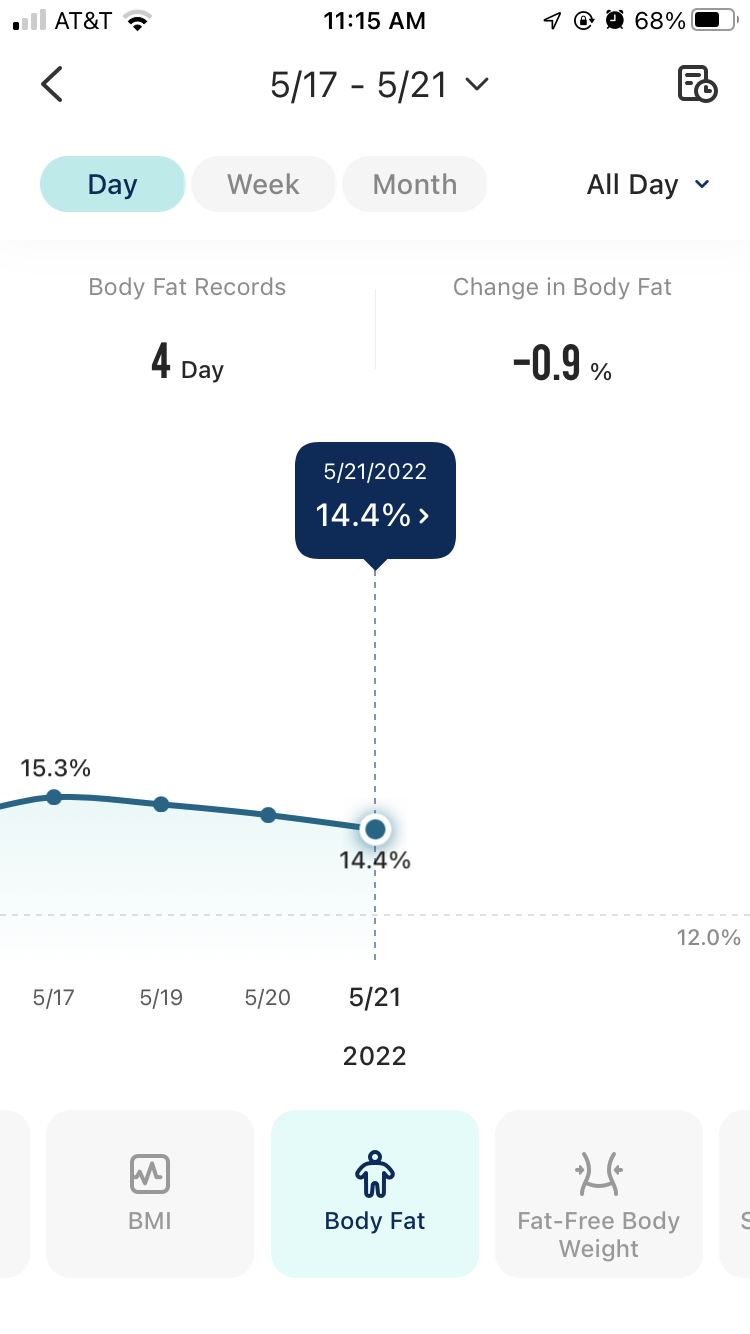This screenshot has width=750, height=1334.
Task: Open the history records icon
Action: click(697, 85)
